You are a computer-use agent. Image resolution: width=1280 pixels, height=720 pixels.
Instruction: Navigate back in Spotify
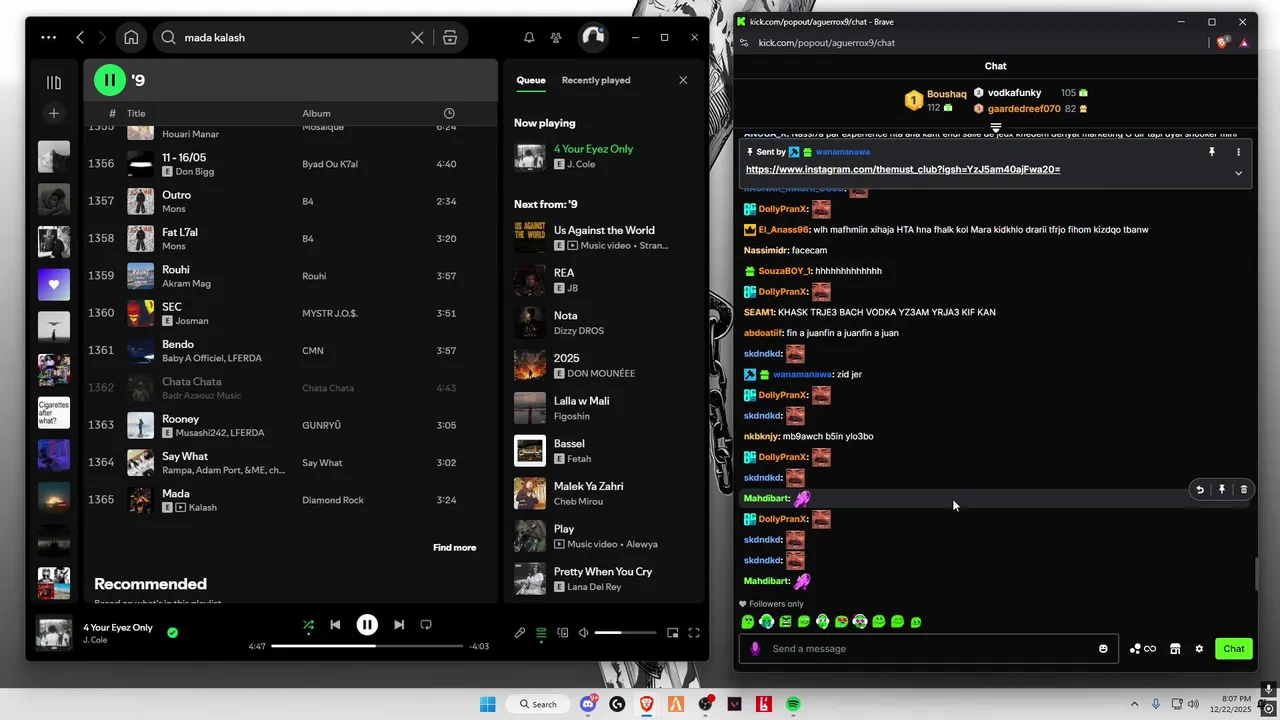coord(80,37)
